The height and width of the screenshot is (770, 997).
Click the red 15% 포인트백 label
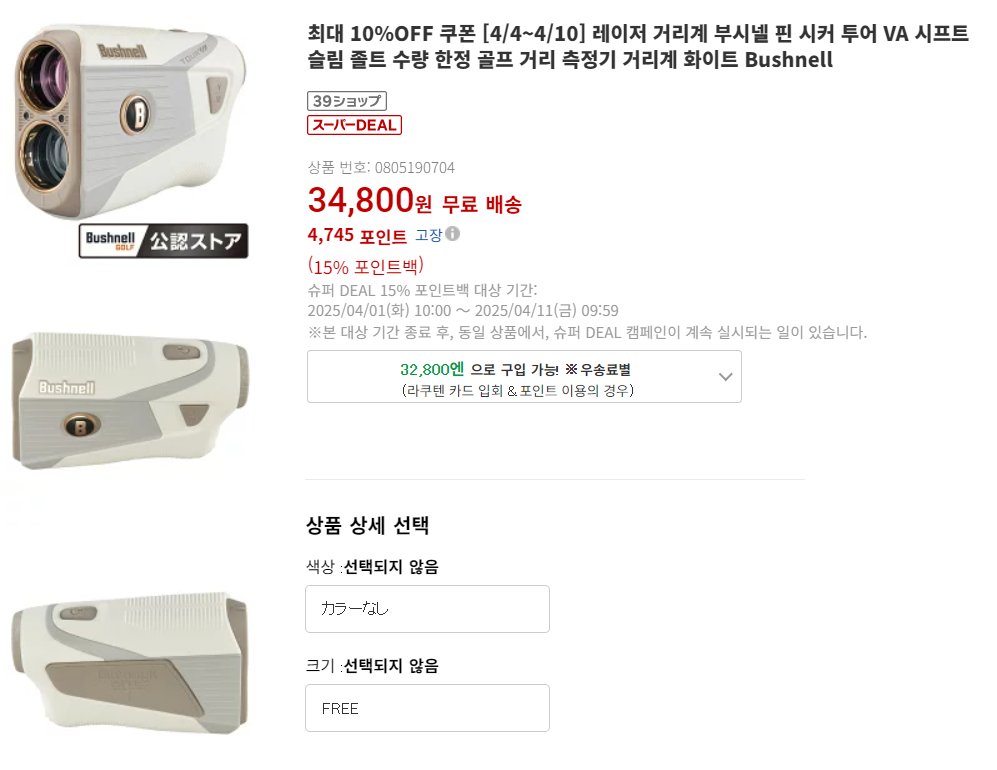pyautogui.click(x=366, y=266)
